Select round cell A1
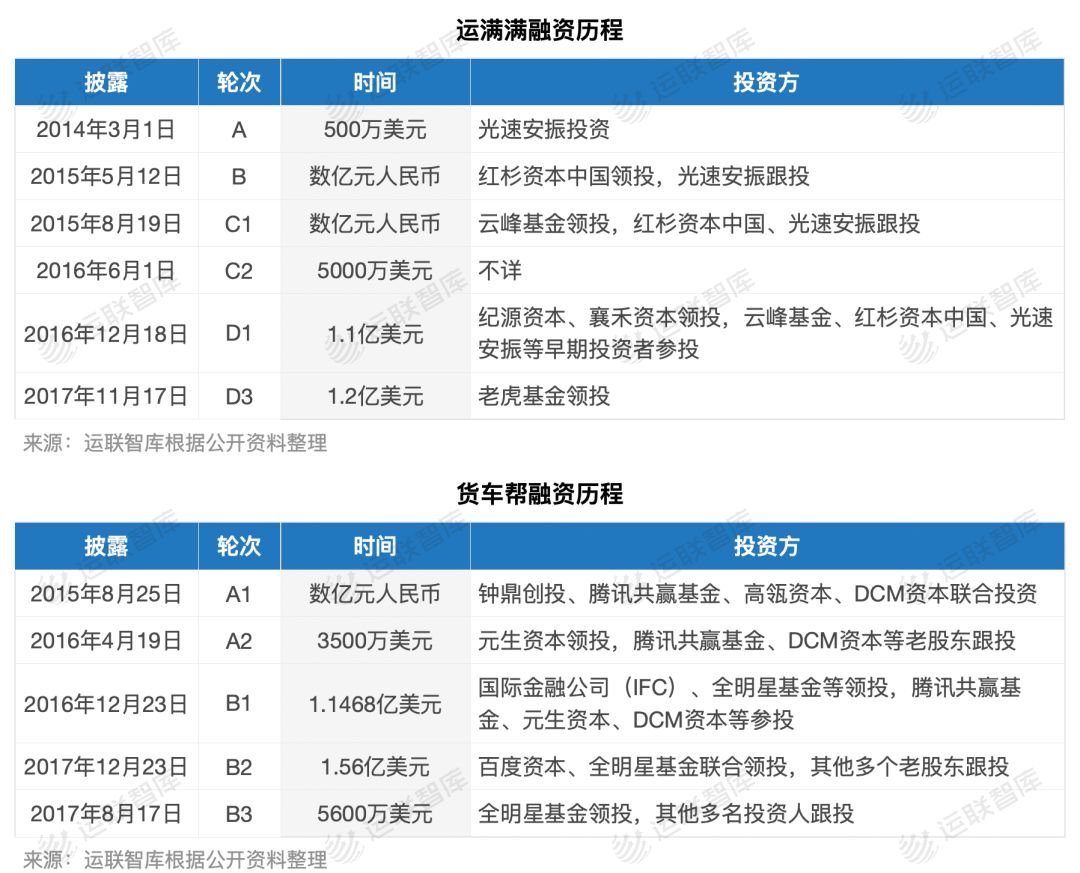The image size is (1080, 873). (x=239, y=594)
